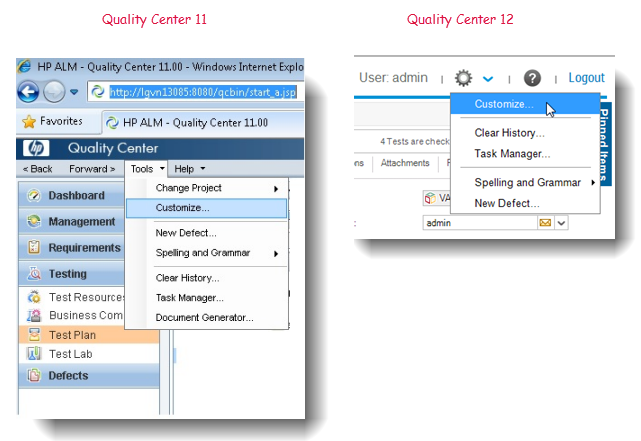641x441 pixels.
Task: Choose Clear History... in the gear dropdown menu
Action: click(525, 133)
